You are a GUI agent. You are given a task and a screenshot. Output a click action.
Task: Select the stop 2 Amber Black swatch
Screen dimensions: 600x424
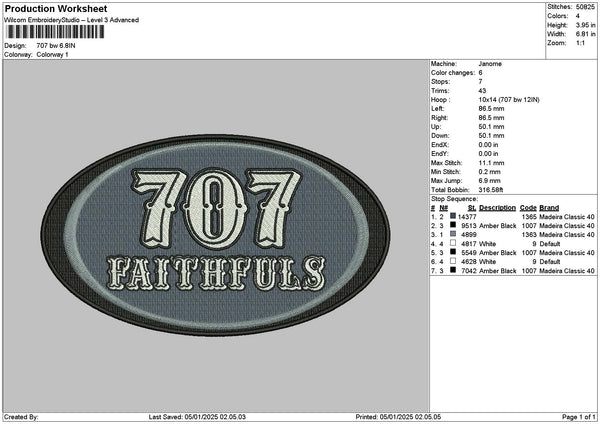pyautogui.click(x=453, y=225)
